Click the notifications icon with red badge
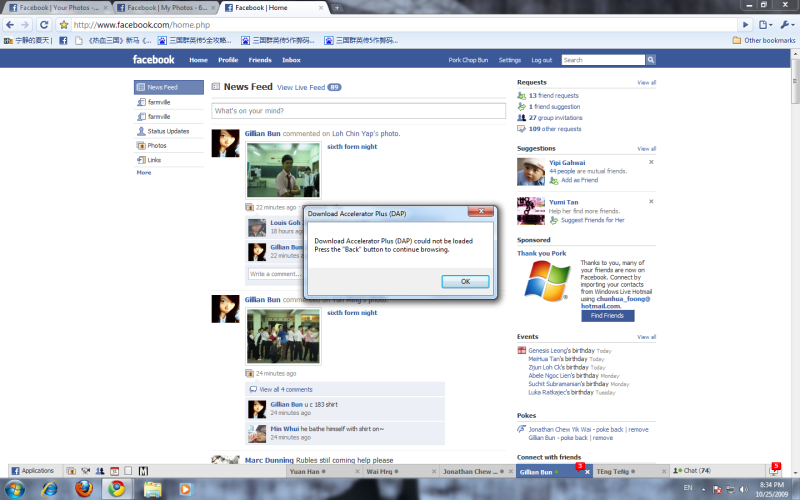This screenshot has width=800, height=500. tap(774, 470)
